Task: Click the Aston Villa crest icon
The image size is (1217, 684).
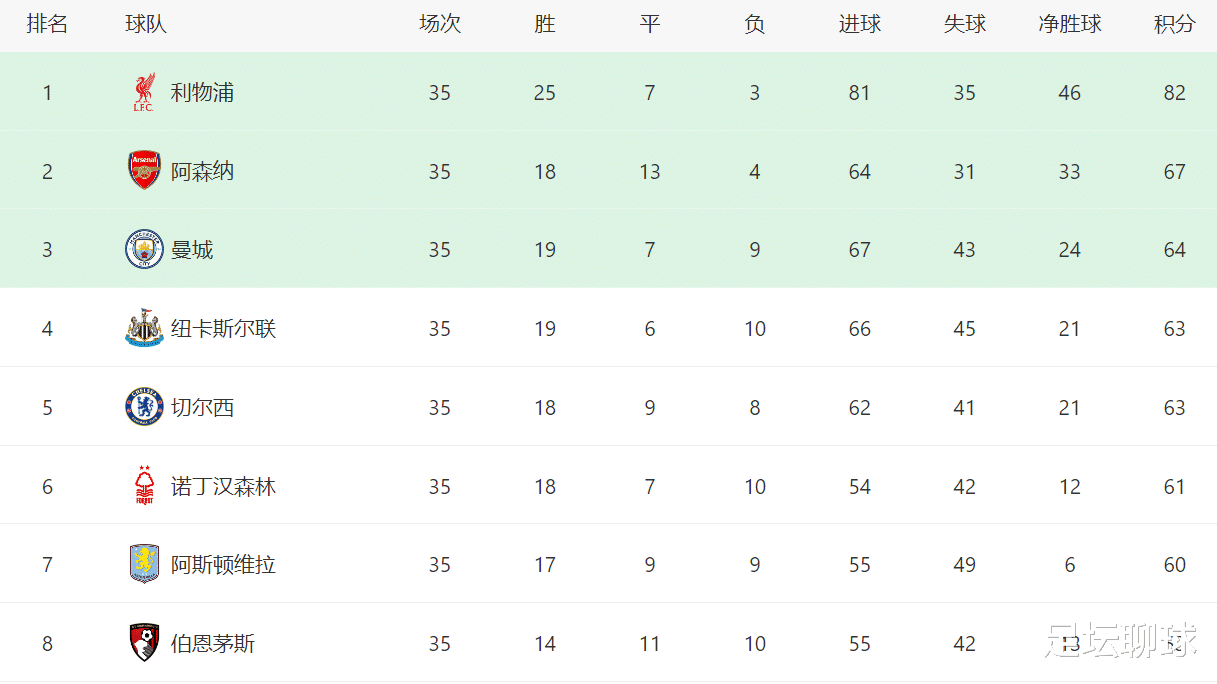Action: click(x=144, y=565)
